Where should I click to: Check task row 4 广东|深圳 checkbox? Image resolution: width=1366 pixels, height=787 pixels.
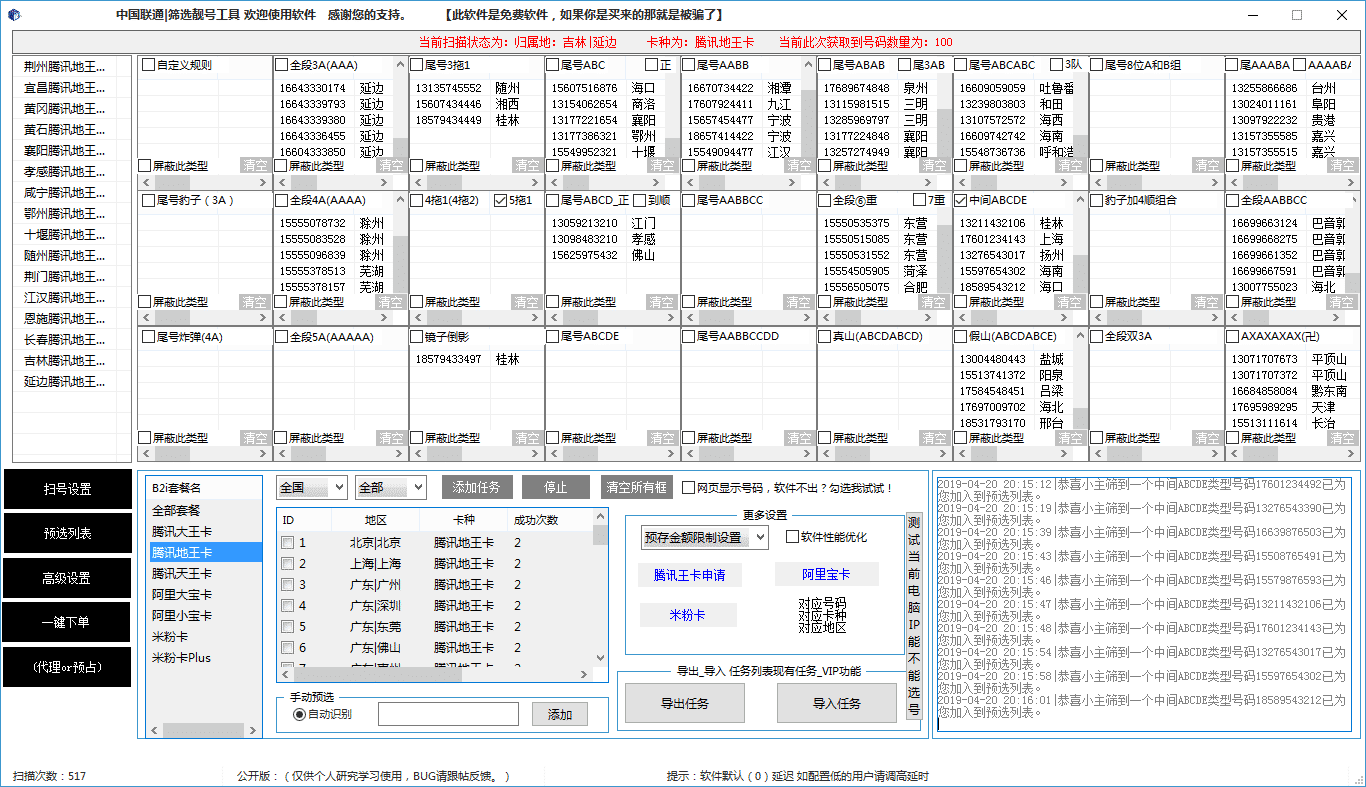click(x=288, y=606)
